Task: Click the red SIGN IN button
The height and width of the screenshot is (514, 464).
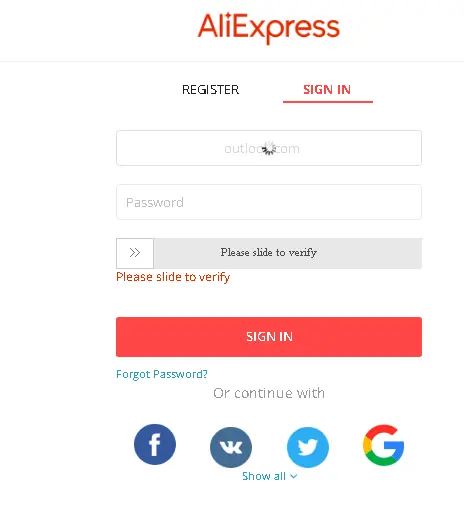Action: pos(269,337)
